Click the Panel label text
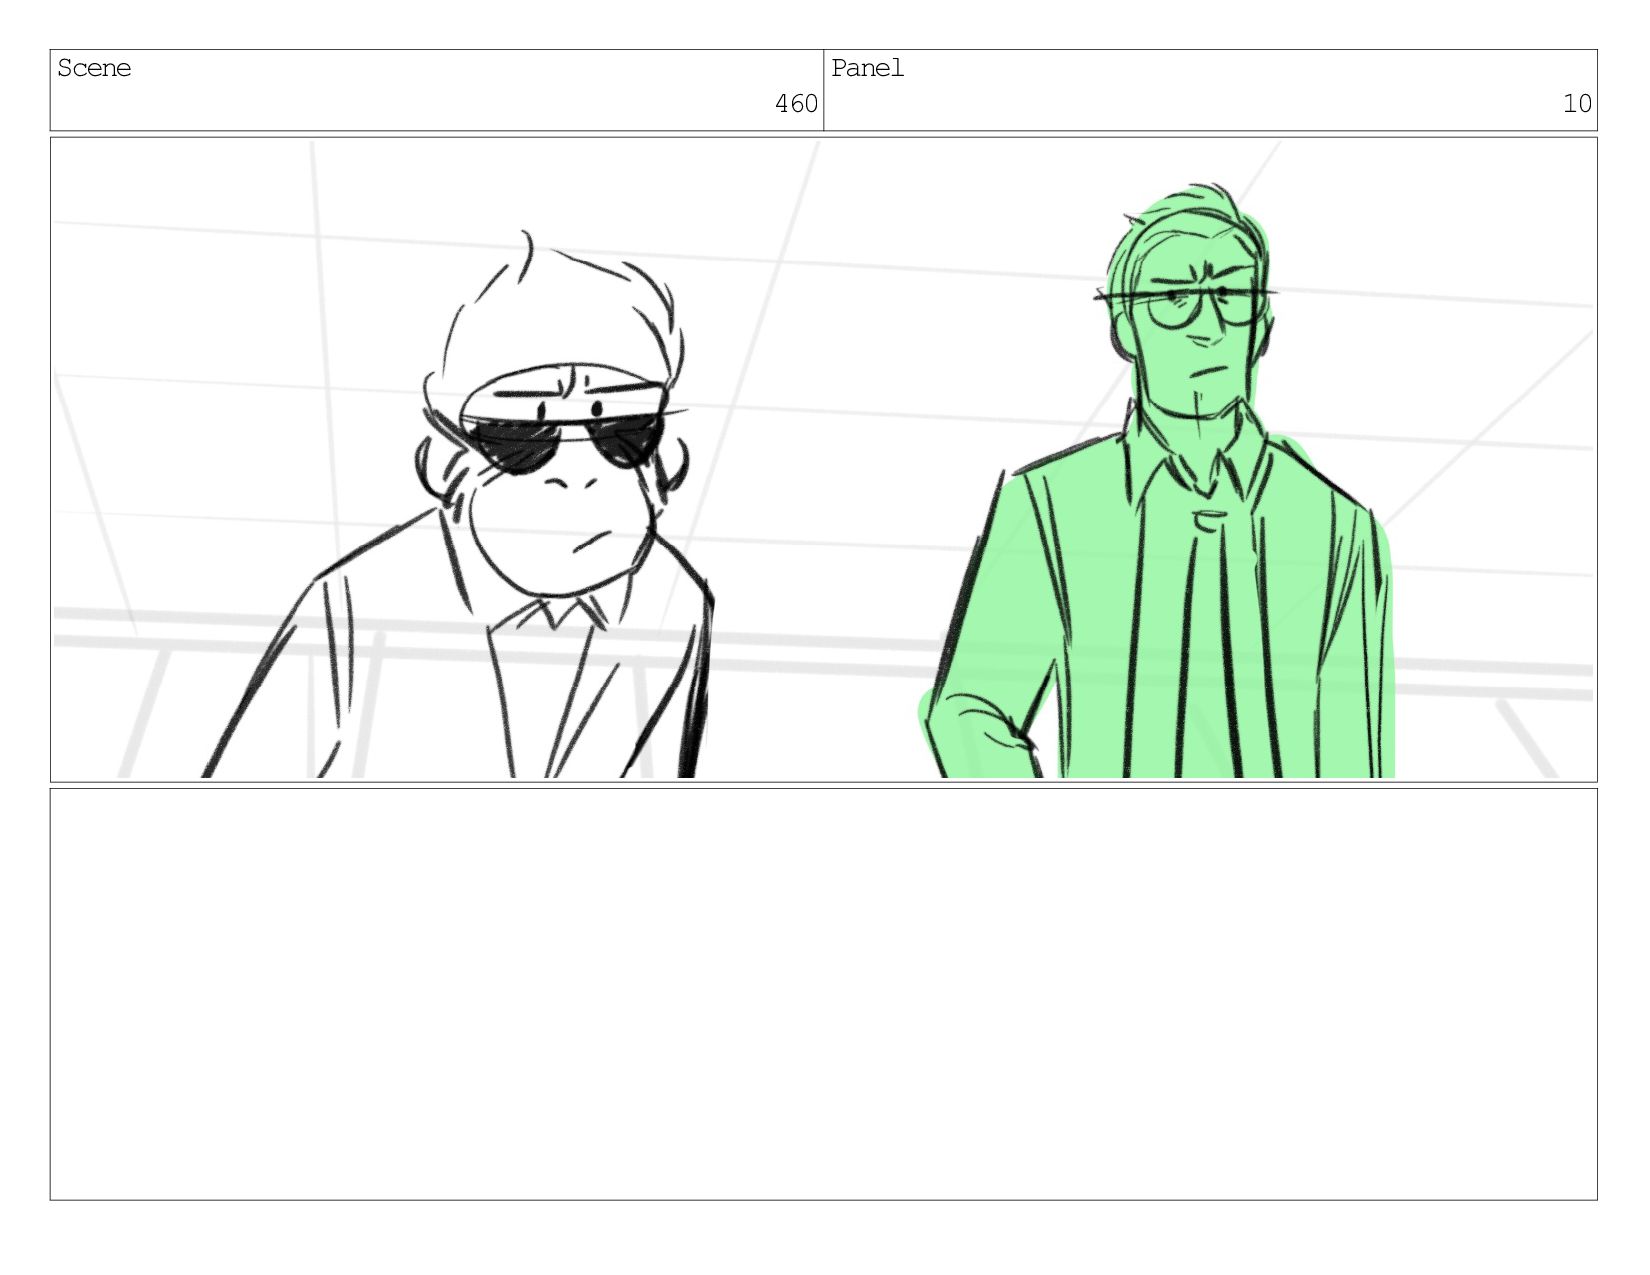This screenshot has width=1650, height=1275. 867,68
